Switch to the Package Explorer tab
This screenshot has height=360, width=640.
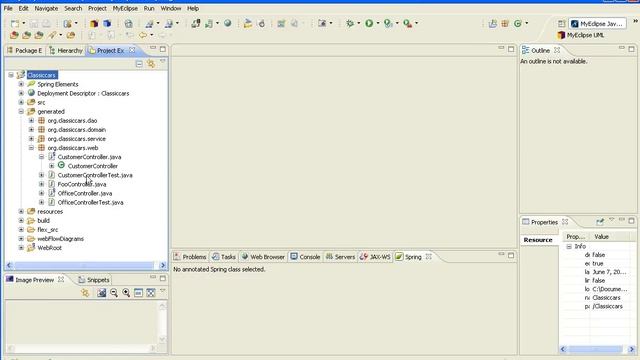tap(24, 51)
